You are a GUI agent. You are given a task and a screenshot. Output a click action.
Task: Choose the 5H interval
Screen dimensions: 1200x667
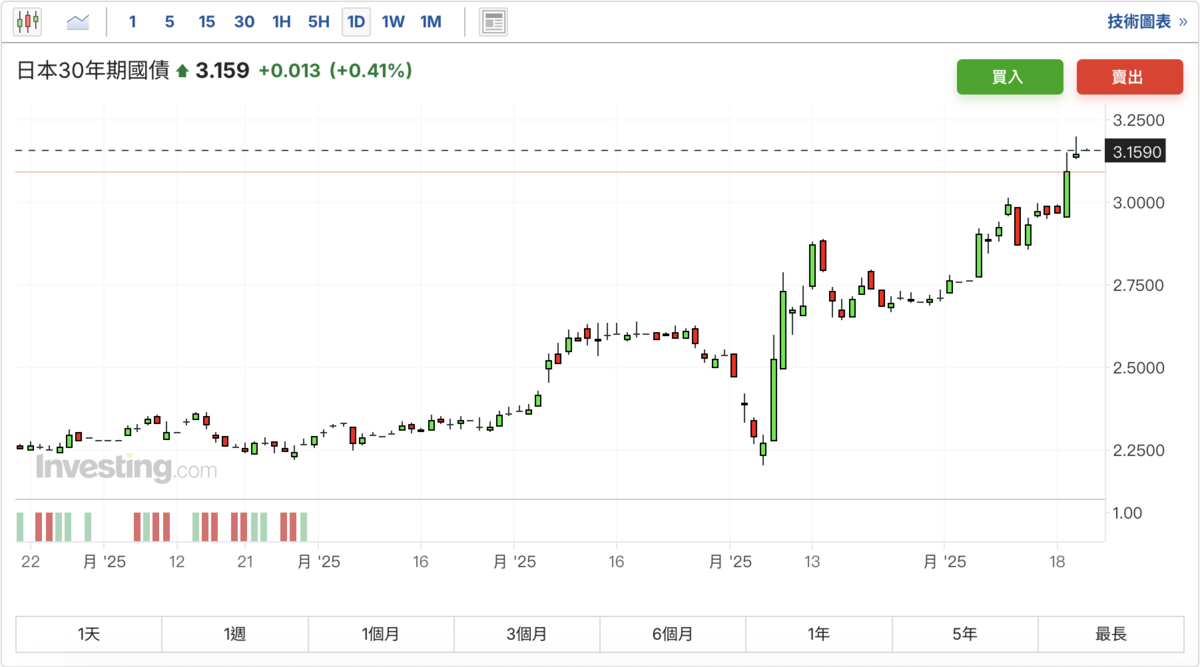tap(319, 21)
